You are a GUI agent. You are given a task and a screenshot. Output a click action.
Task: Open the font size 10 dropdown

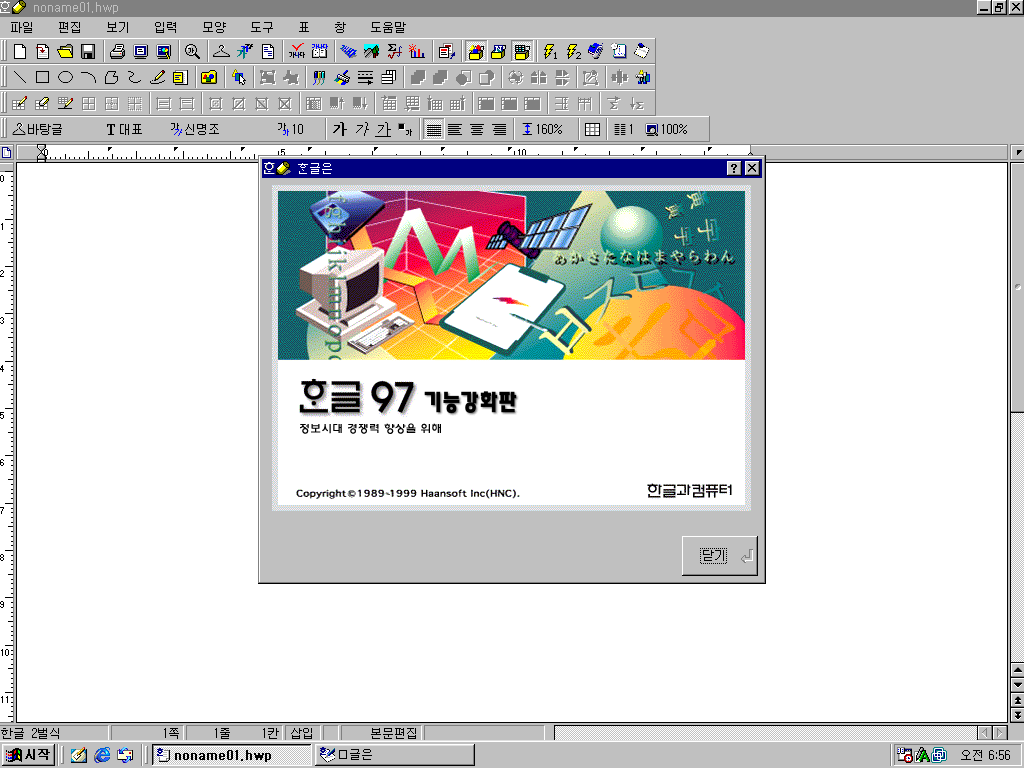291,129
